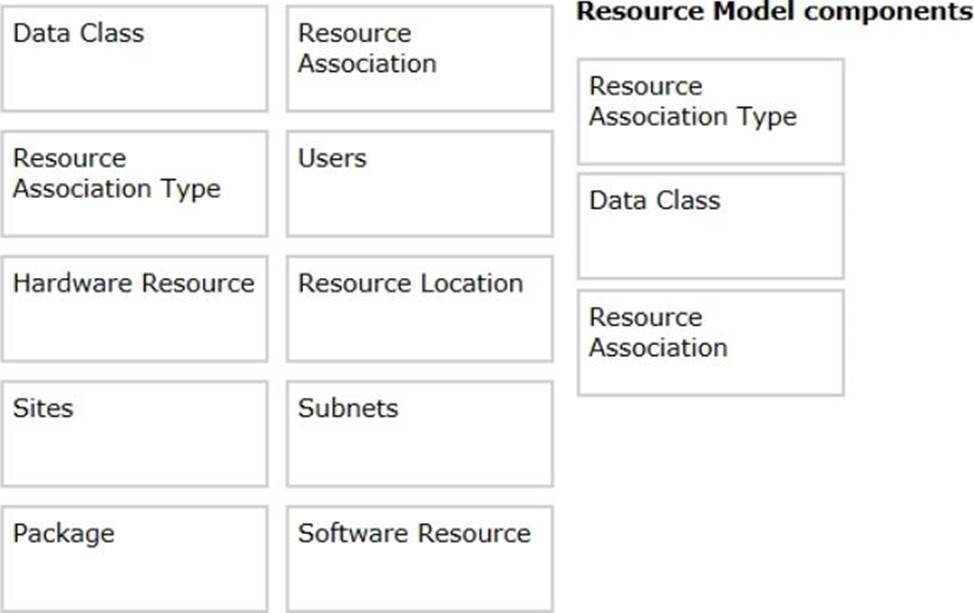Select the Subnets option box
This screenshot has height=613, width=974.
pyautogui.click(x=419, y=433)
